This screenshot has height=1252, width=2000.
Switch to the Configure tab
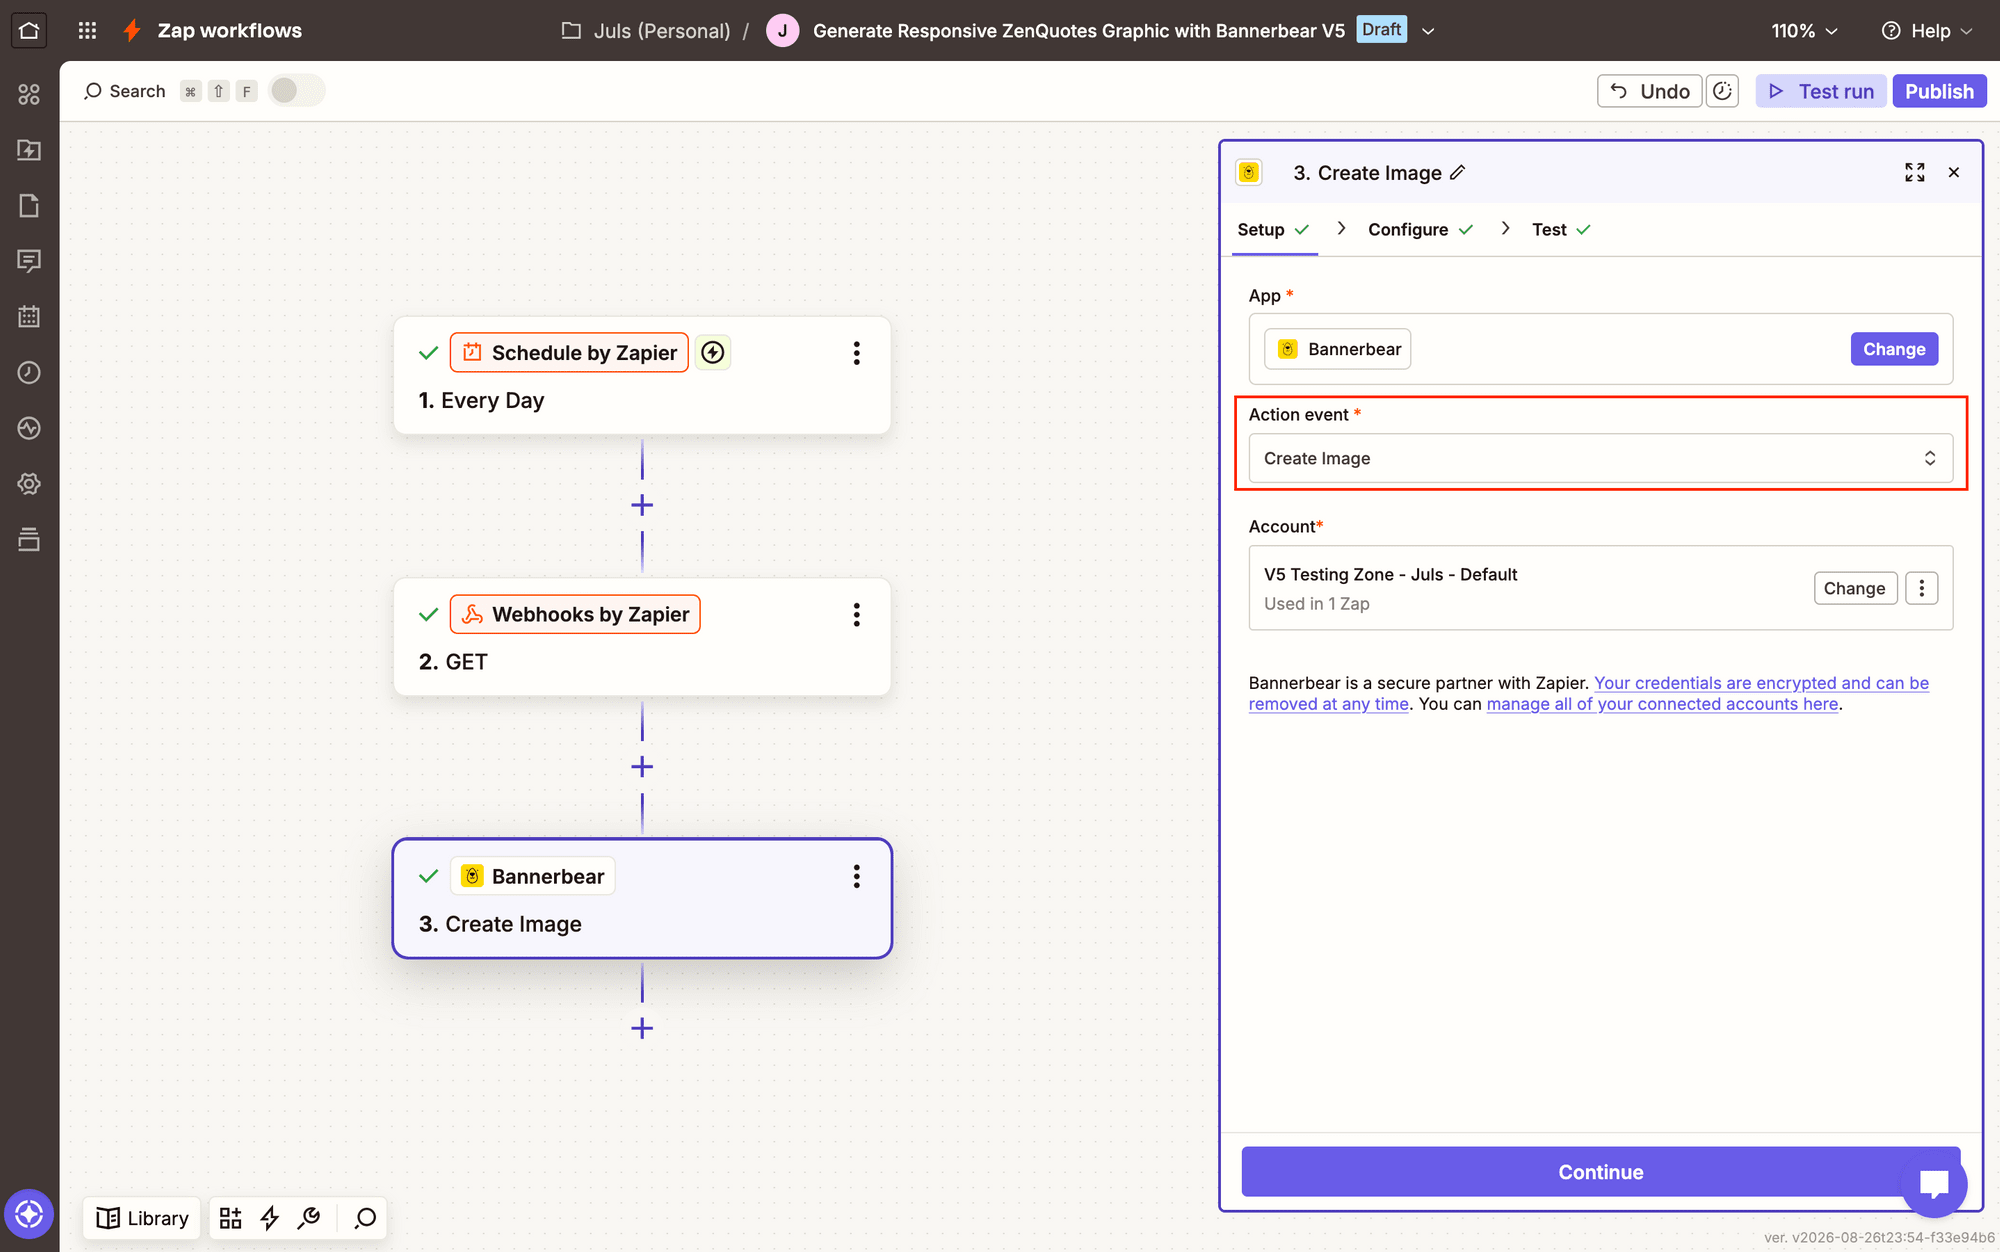click(x=1421, y=229)
